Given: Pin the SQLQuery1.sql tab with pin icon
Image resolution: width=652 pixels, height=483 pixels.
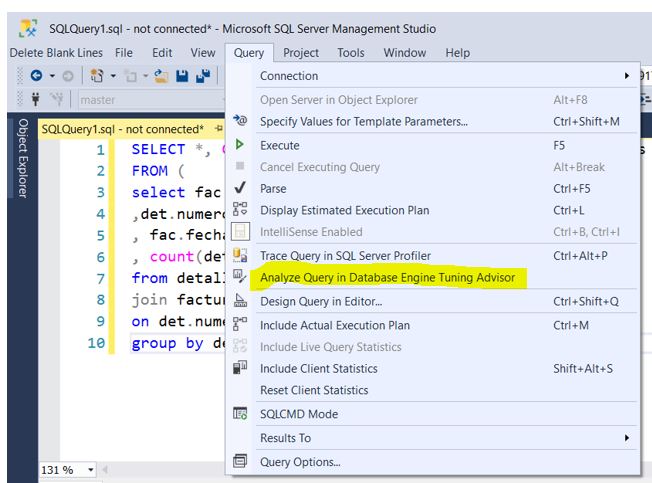Looking at the screenshot, I should [x=218, y=129].
